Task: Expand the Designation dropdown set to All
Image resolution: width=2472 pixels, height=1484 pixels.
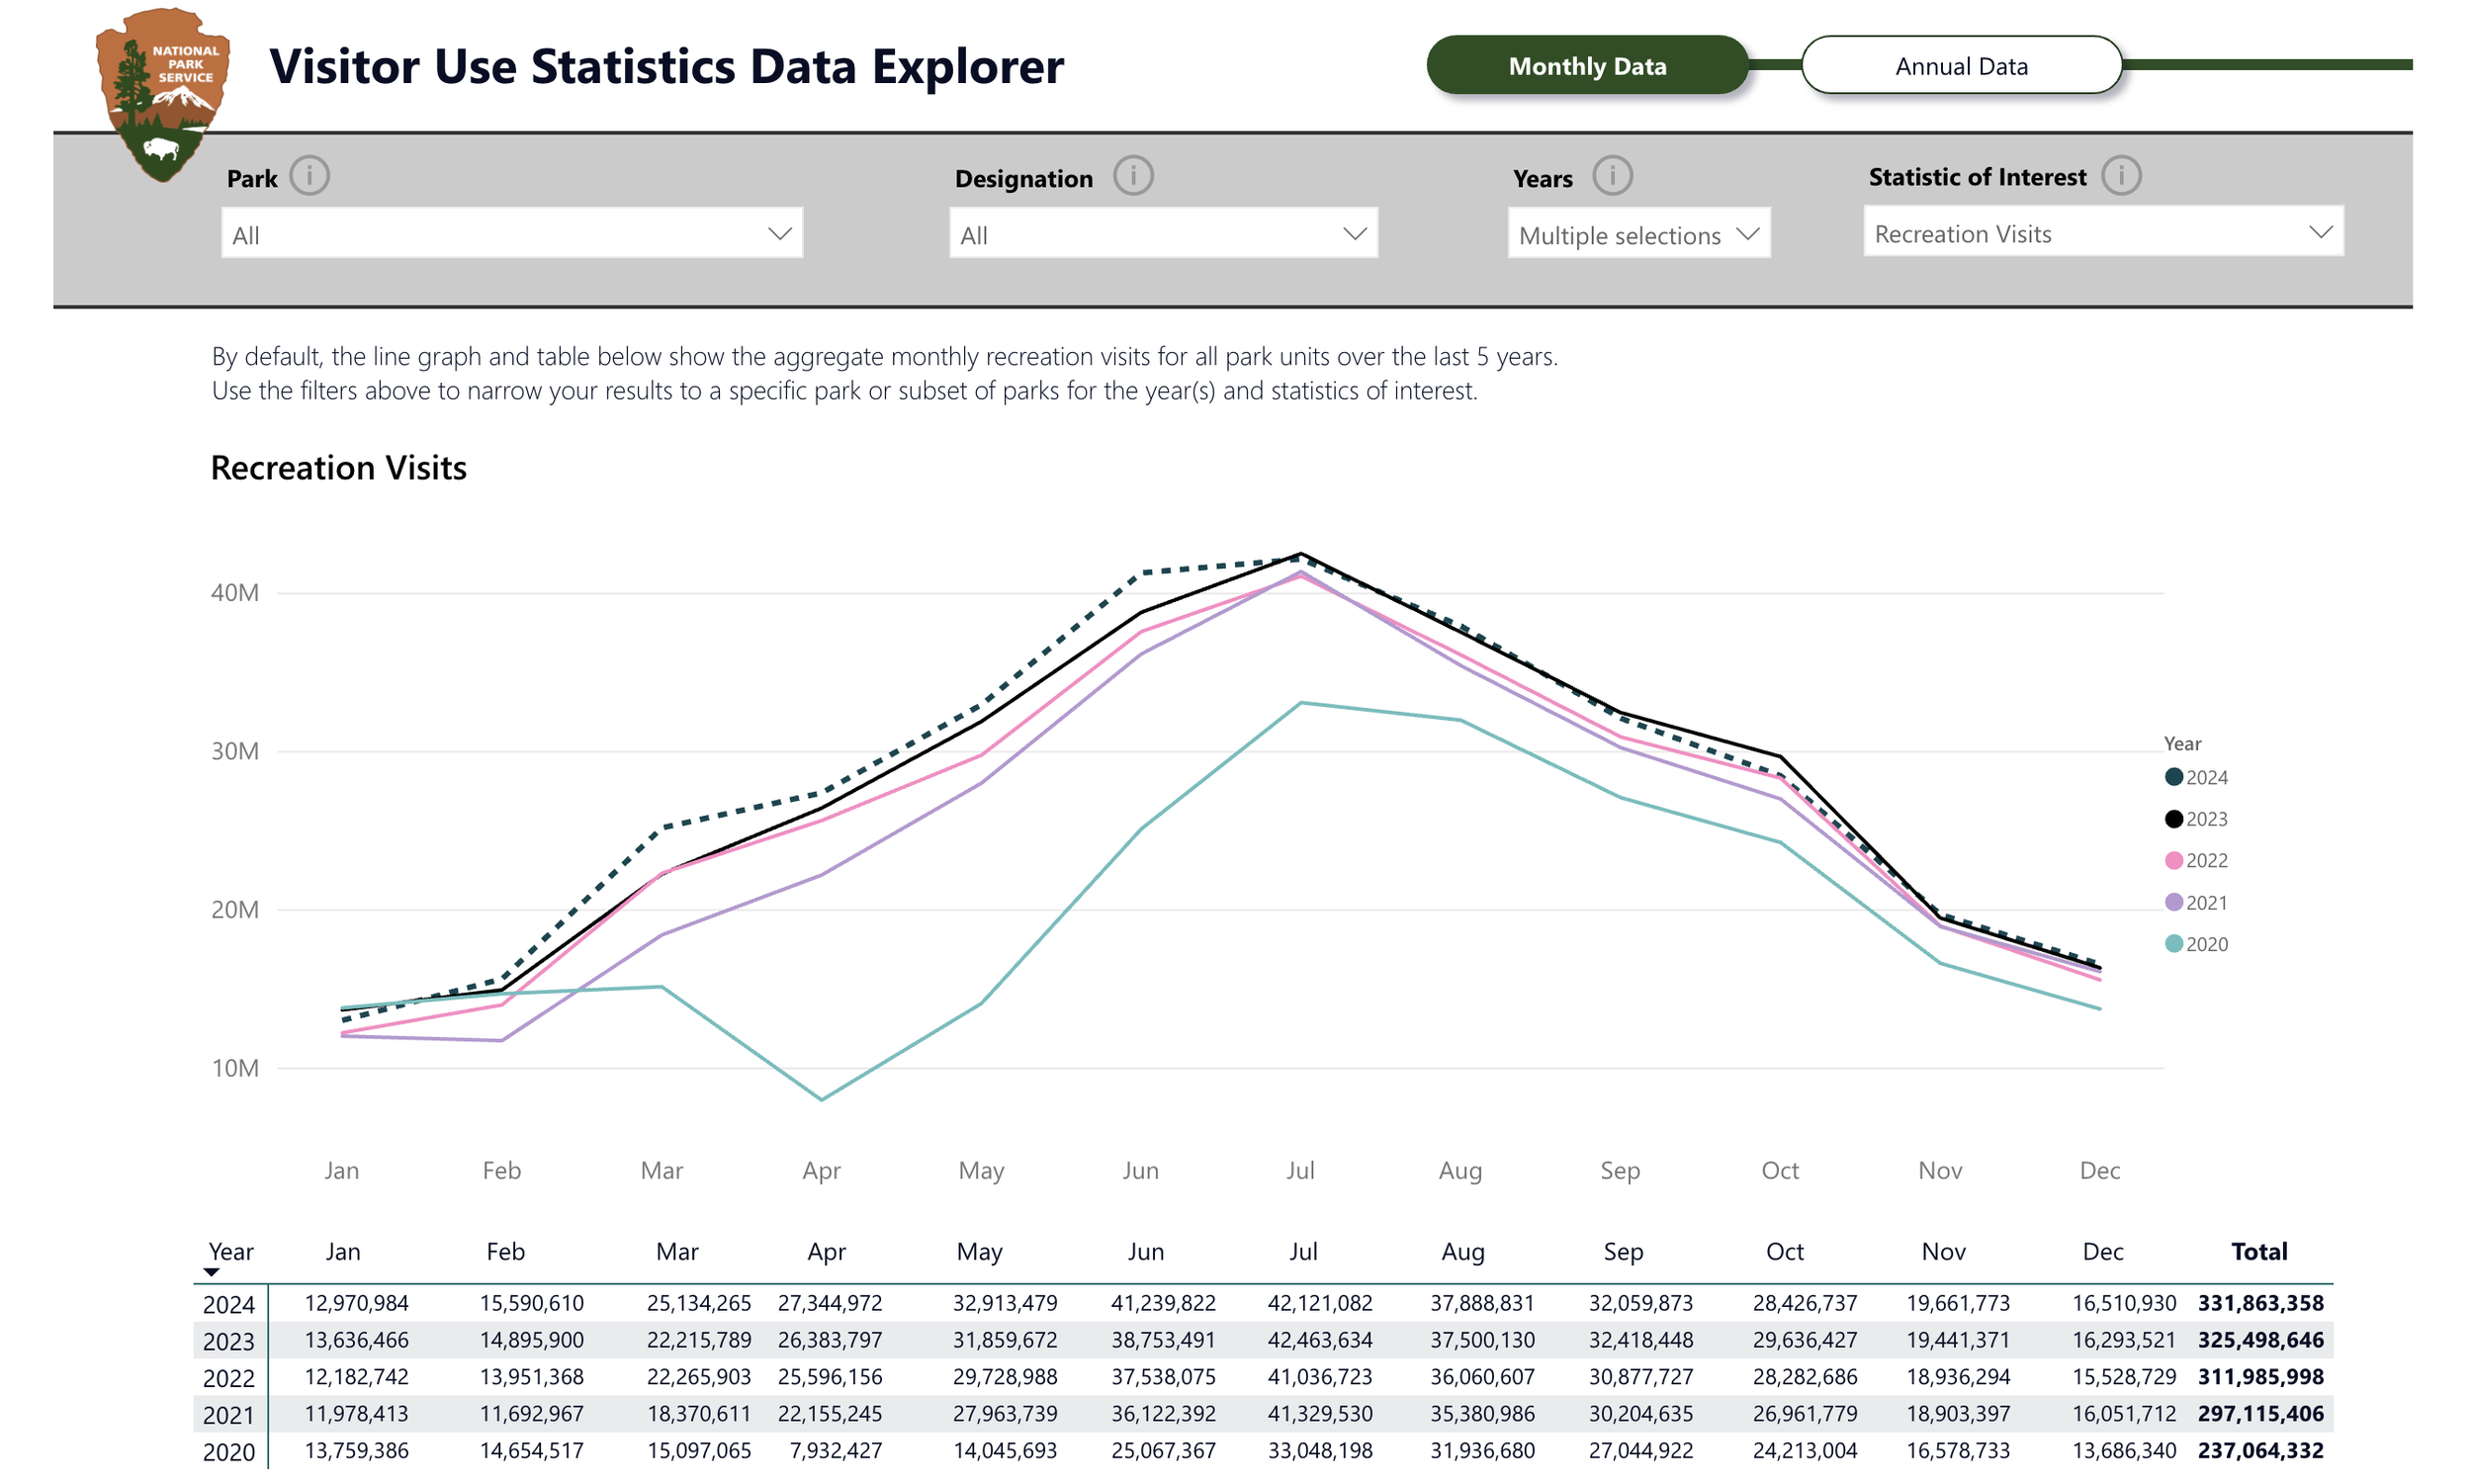Action: coord(1163,234)
